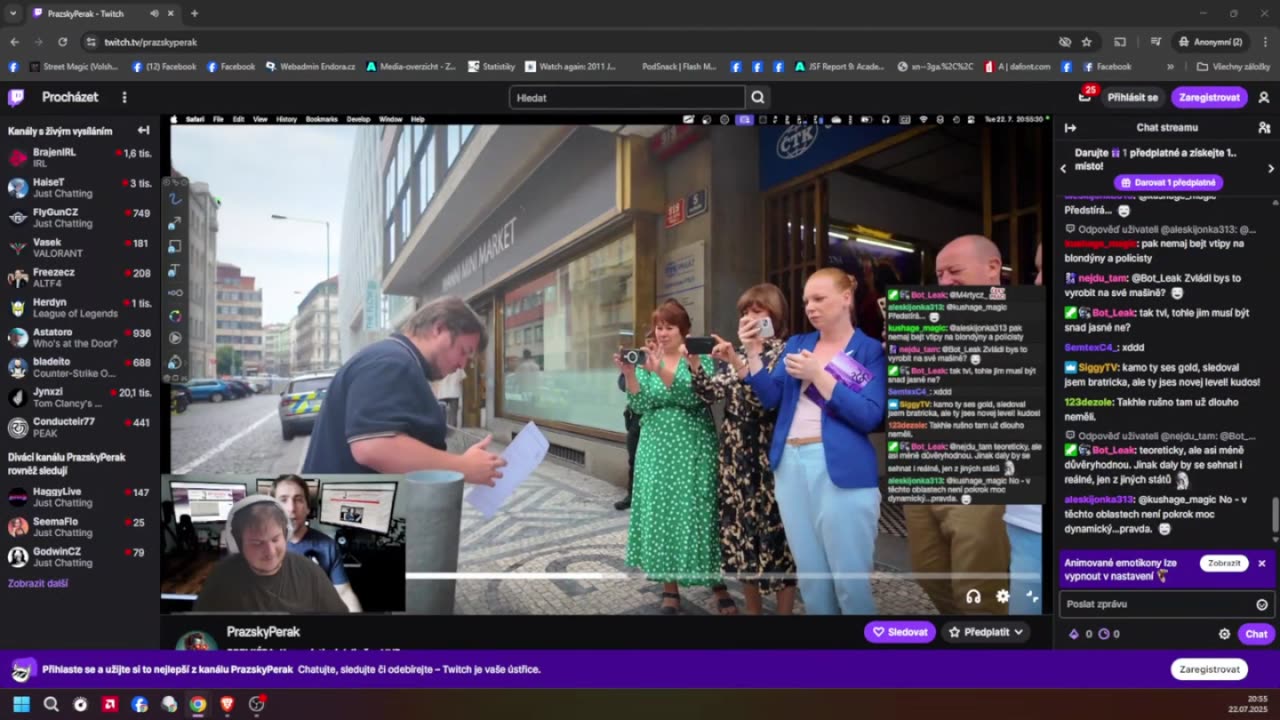This screenshot has height=720, width=1280.
Task: Focus the Poslat zprávu chat input
Action: click(x=1165, y=604)
